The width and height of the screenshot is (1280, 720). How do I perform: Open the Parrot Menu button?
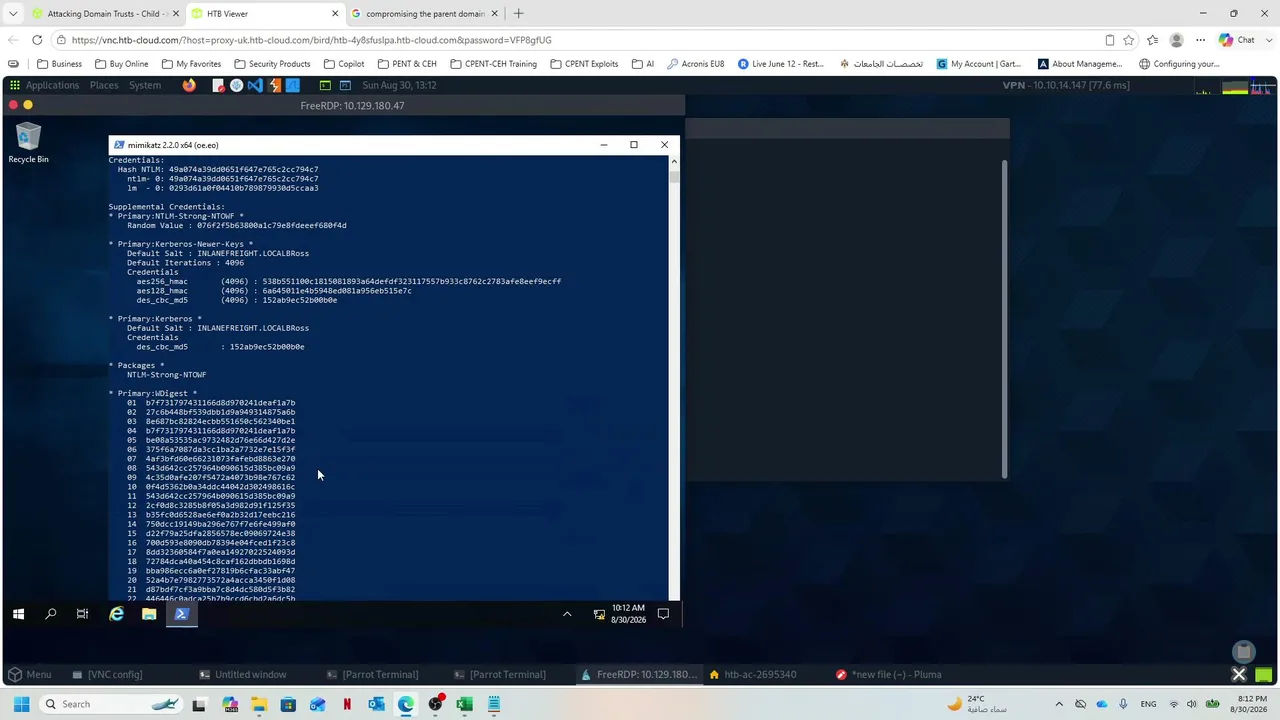click(x=29, y=674)
